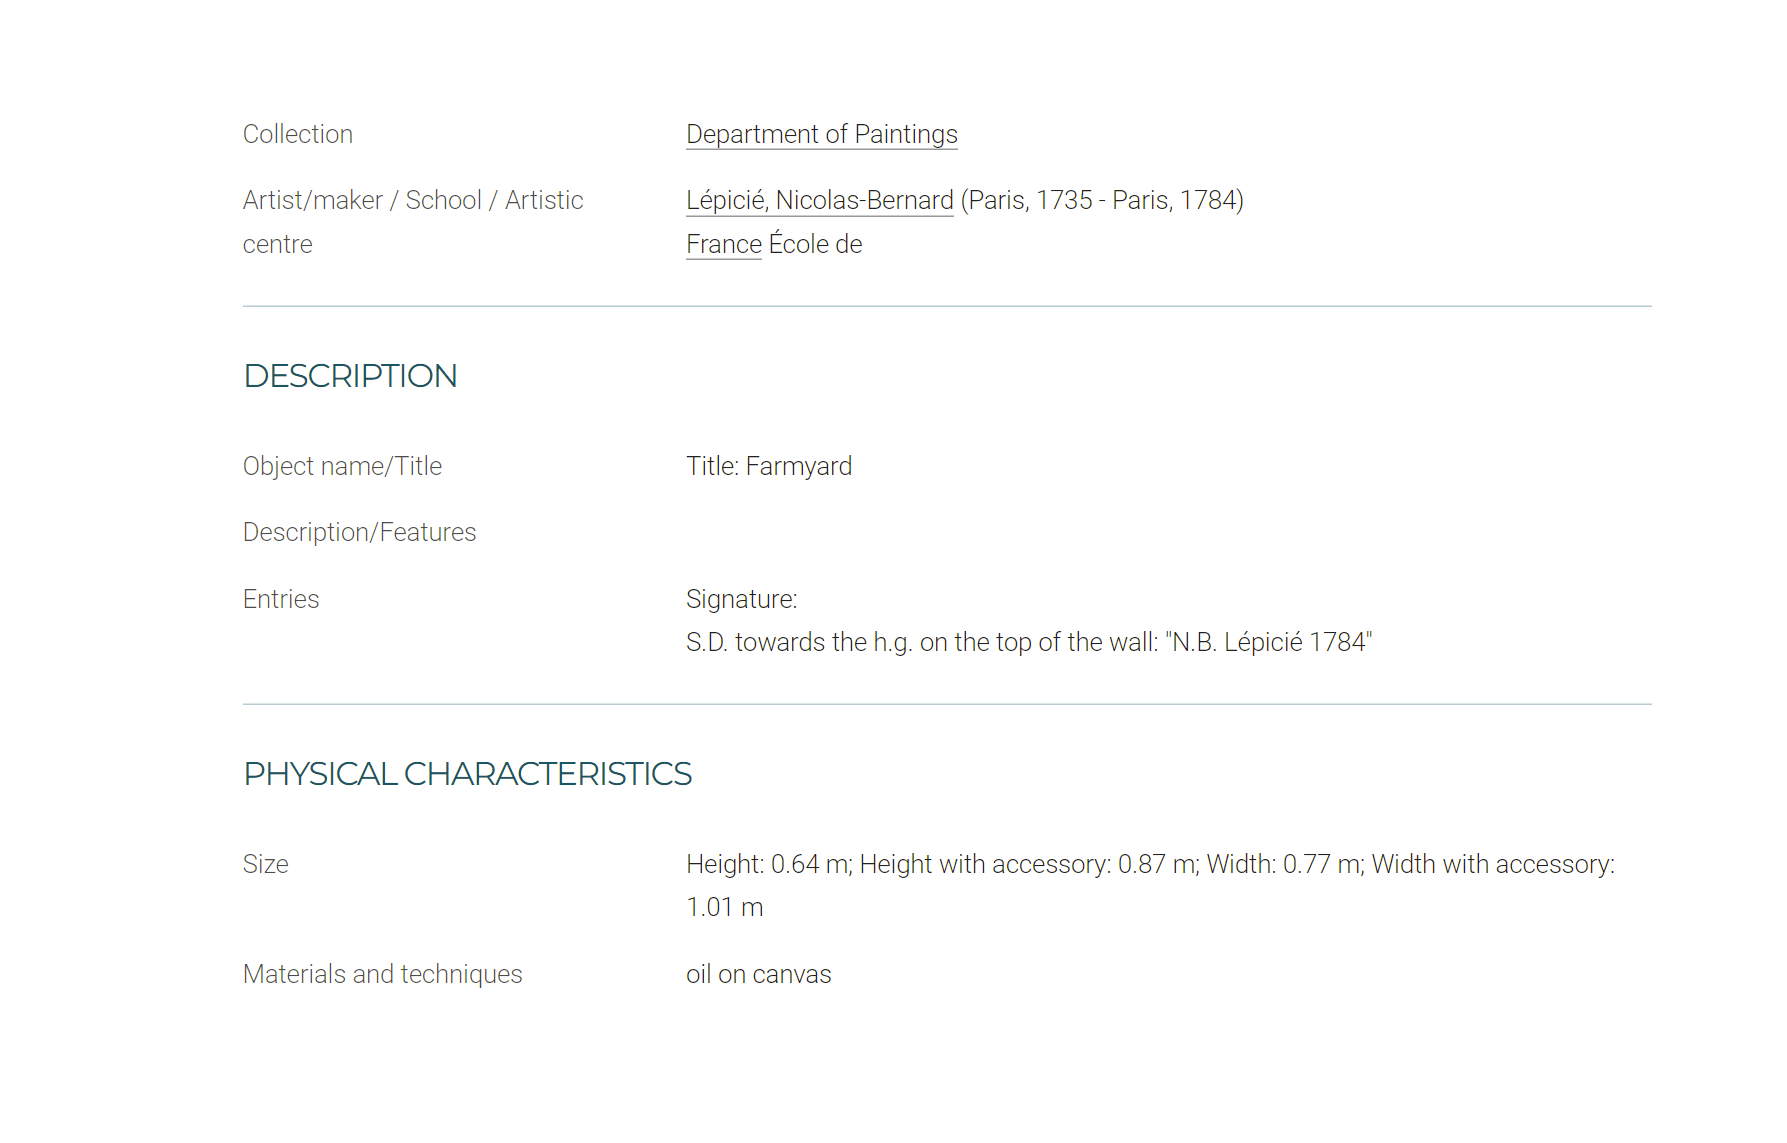
Task: Follow the France school link
Action: point(723,244)
